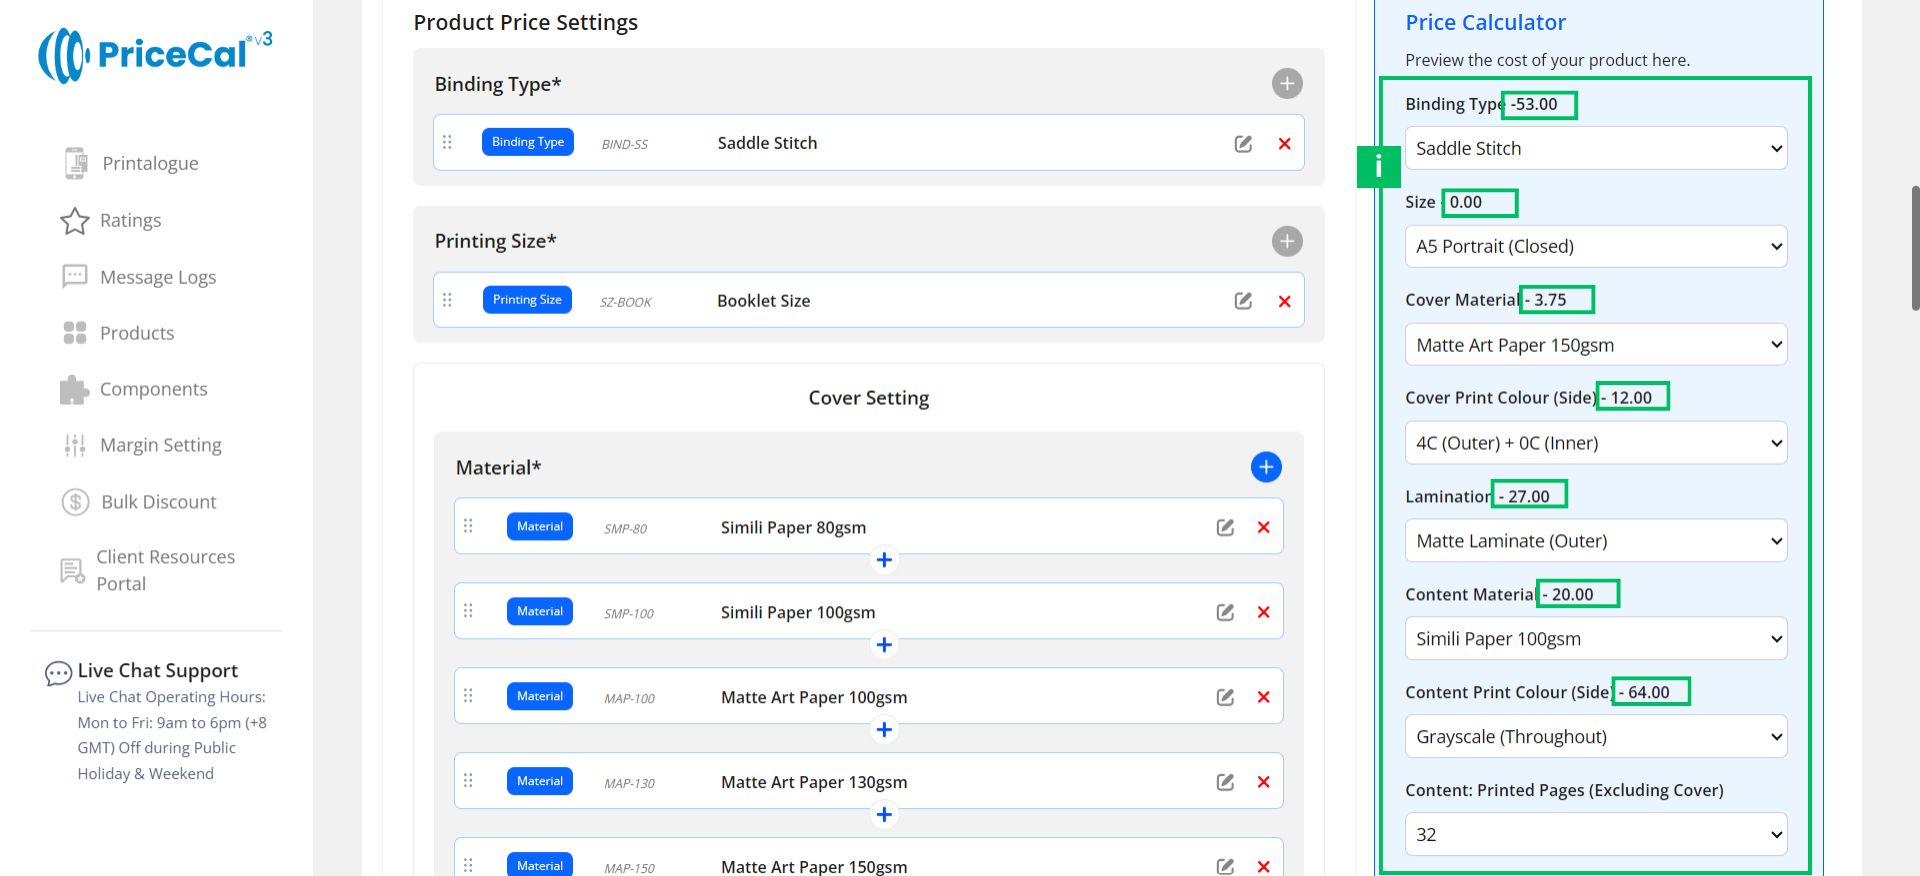Open Client Resources Portal link
This screenshot has width=1920, height=876.
pyautogui.click(x=165, y=570)
